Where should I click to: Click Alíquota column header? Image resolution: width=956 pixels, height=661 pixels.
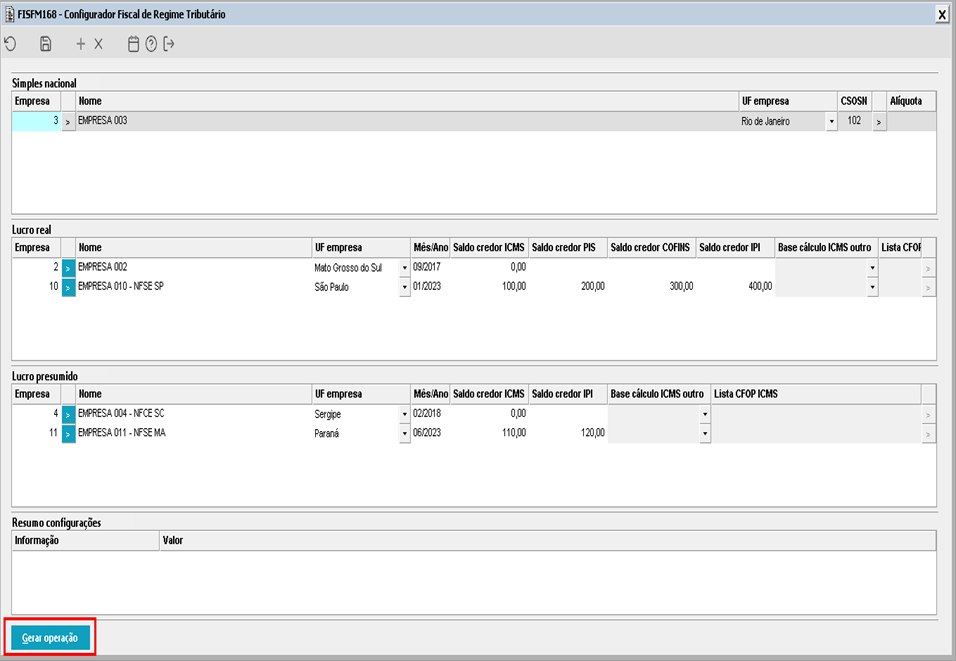coord(911,101)
